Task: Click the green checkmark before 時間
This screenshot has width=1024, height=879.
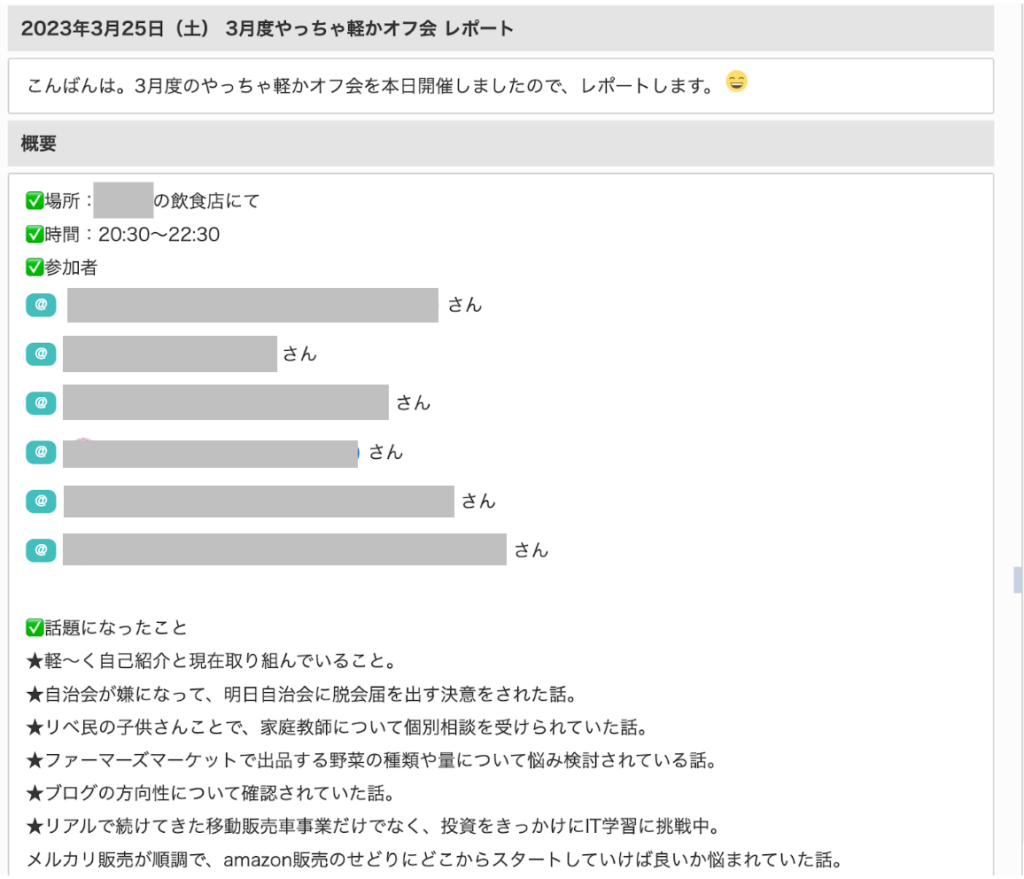Action: pyautogui.click(x=35, y=235)
